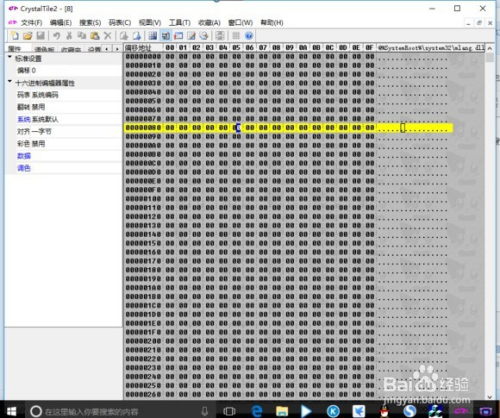Open the 文件(F) menu

31,23
